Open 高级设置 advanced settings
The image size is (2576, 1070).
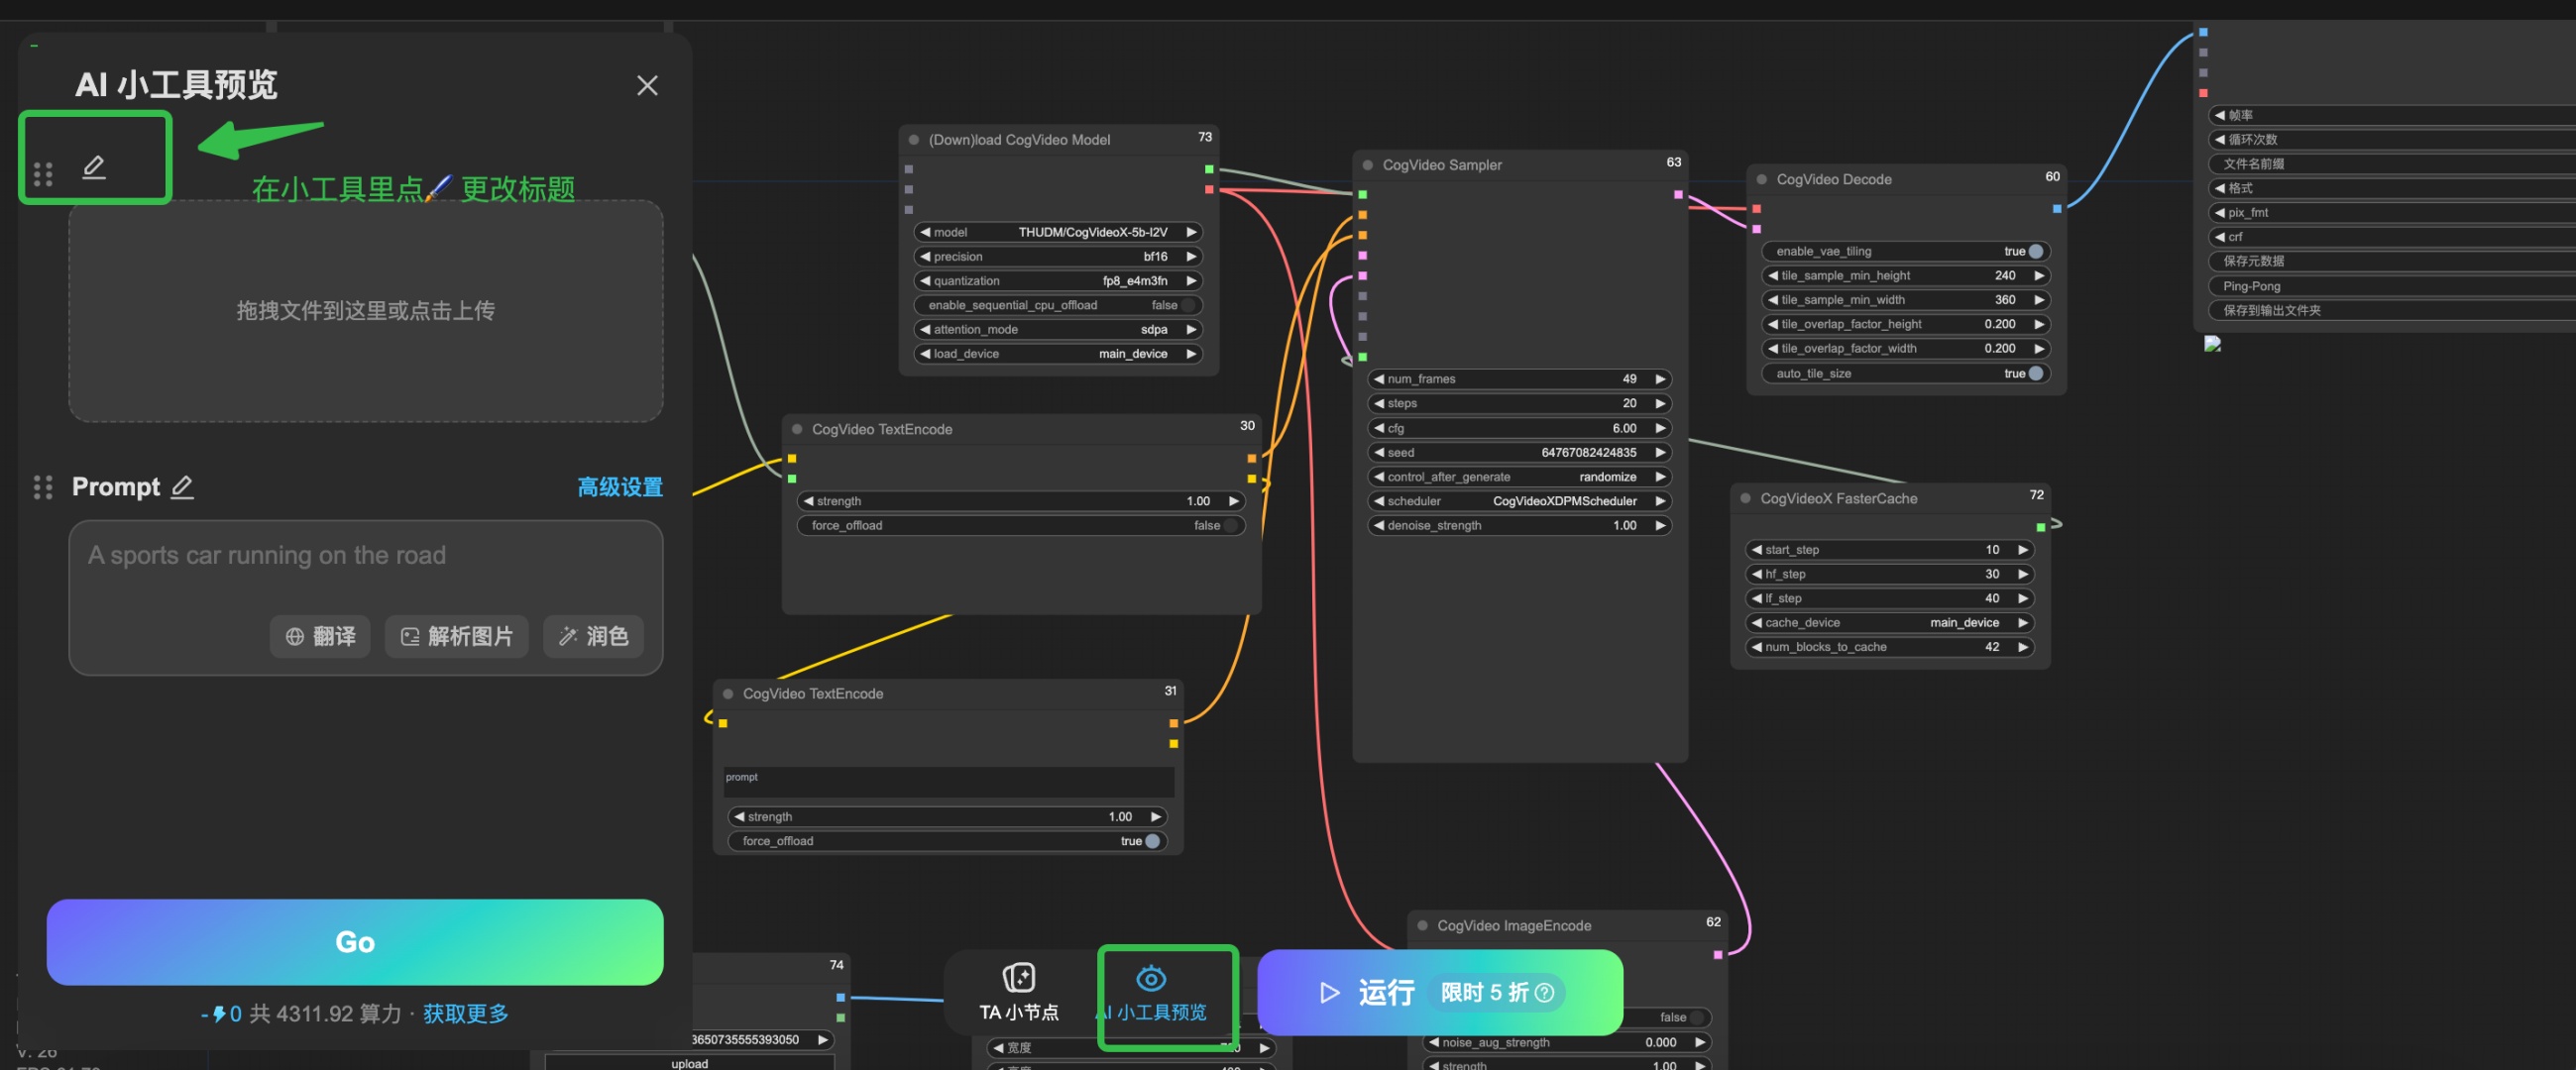(x=619, y=487)
